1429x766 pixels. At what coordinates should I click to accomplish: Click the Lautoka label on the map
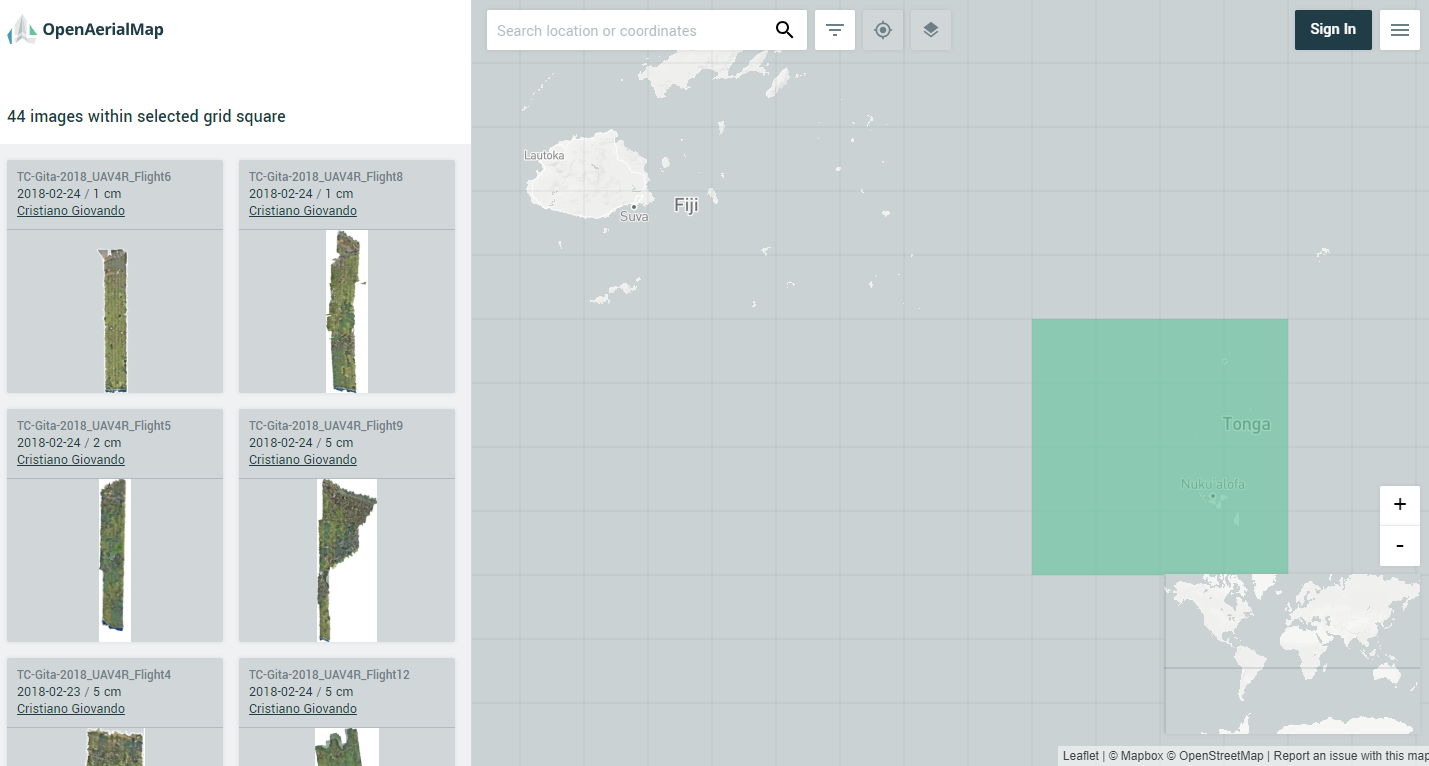click(x=544, y=156)
